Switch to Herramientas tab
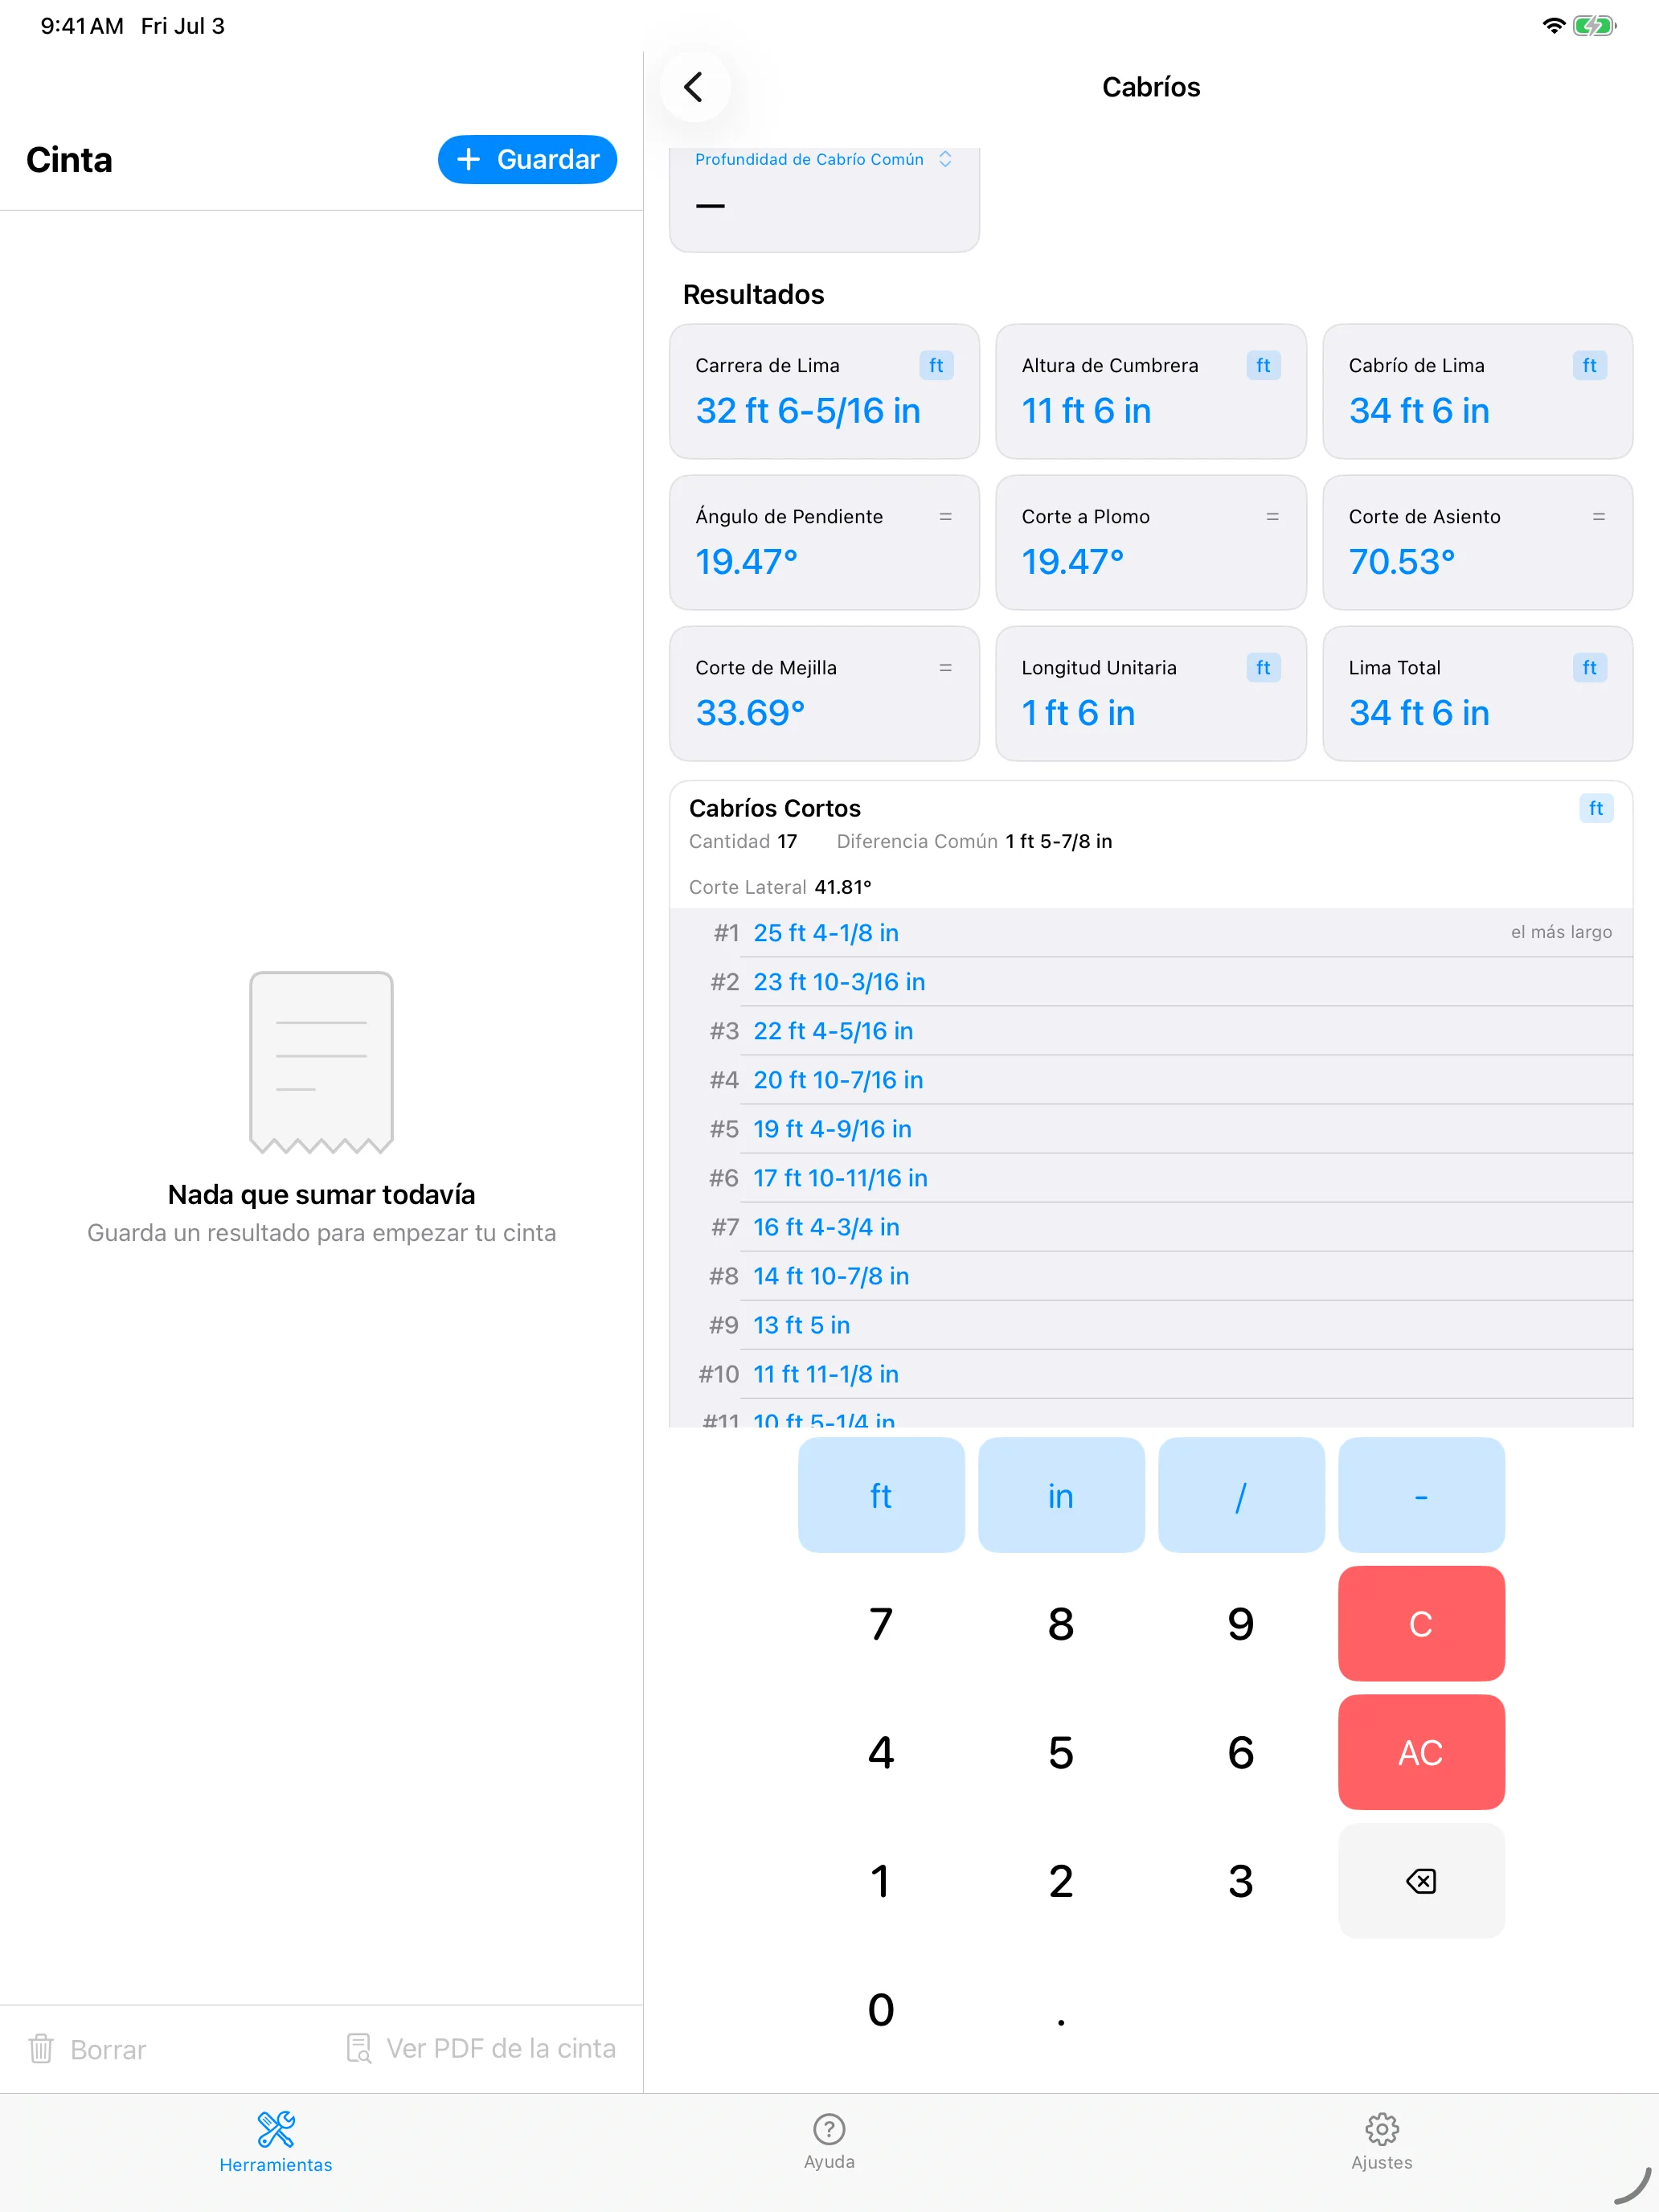 coord(276,2143)
